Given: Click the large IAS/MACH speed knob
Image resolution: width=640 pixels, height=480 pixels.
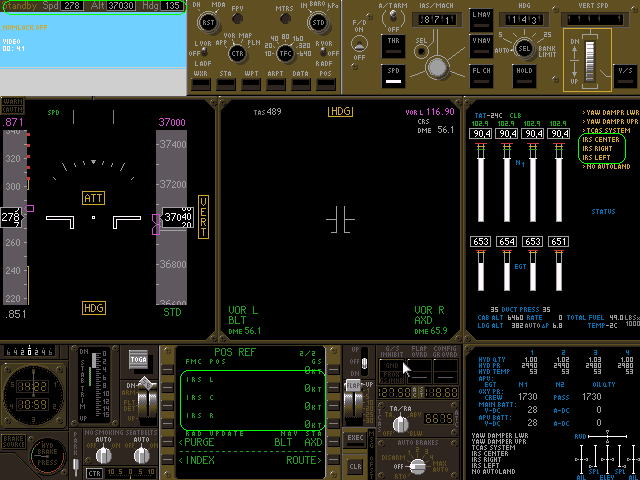Looking at the screenshot, I should [x=437, y=67].
